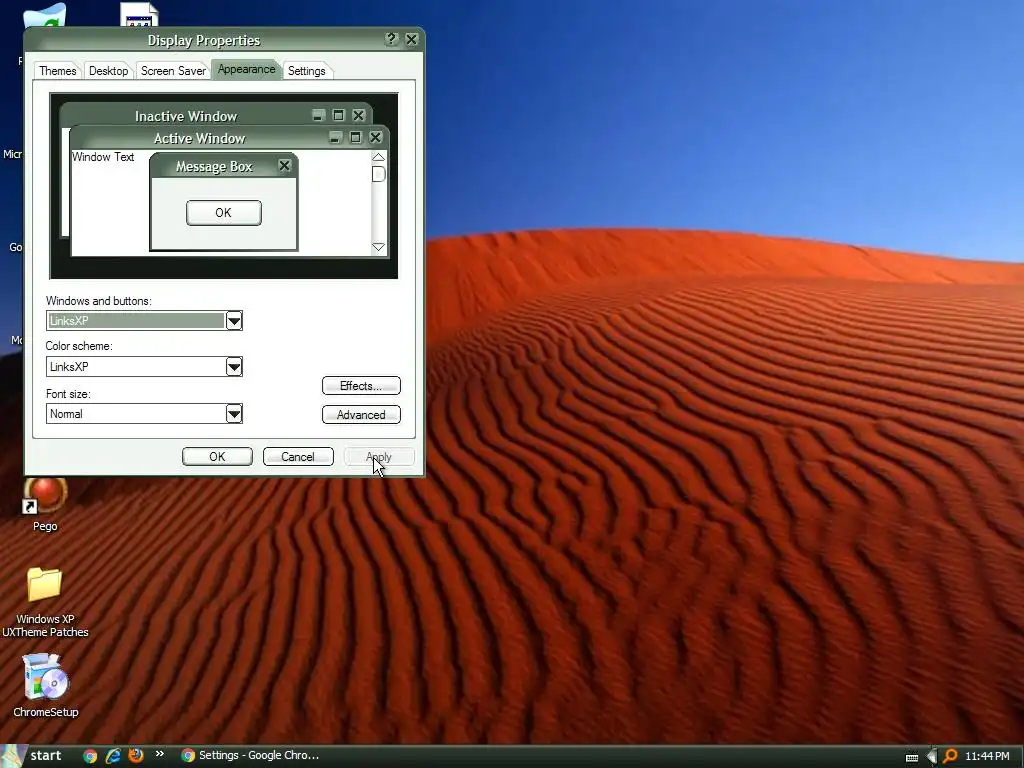Viewport: 1024px width, 768px height.
Task: Click the Inactive Window preview minimize icon
Action: tap(318, 116)
